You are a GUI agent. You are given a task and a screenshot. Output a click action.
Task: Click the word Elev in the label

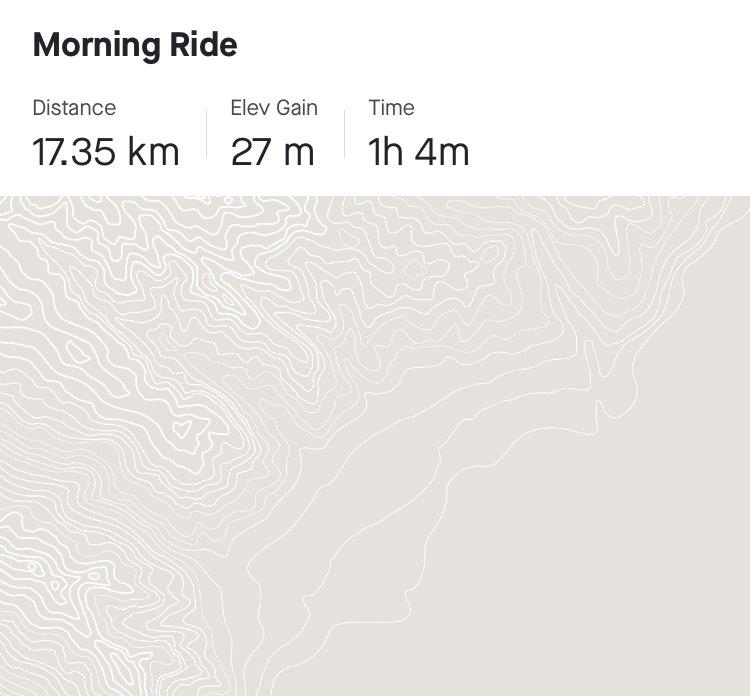pyautogui.click(x=250, y=108)
